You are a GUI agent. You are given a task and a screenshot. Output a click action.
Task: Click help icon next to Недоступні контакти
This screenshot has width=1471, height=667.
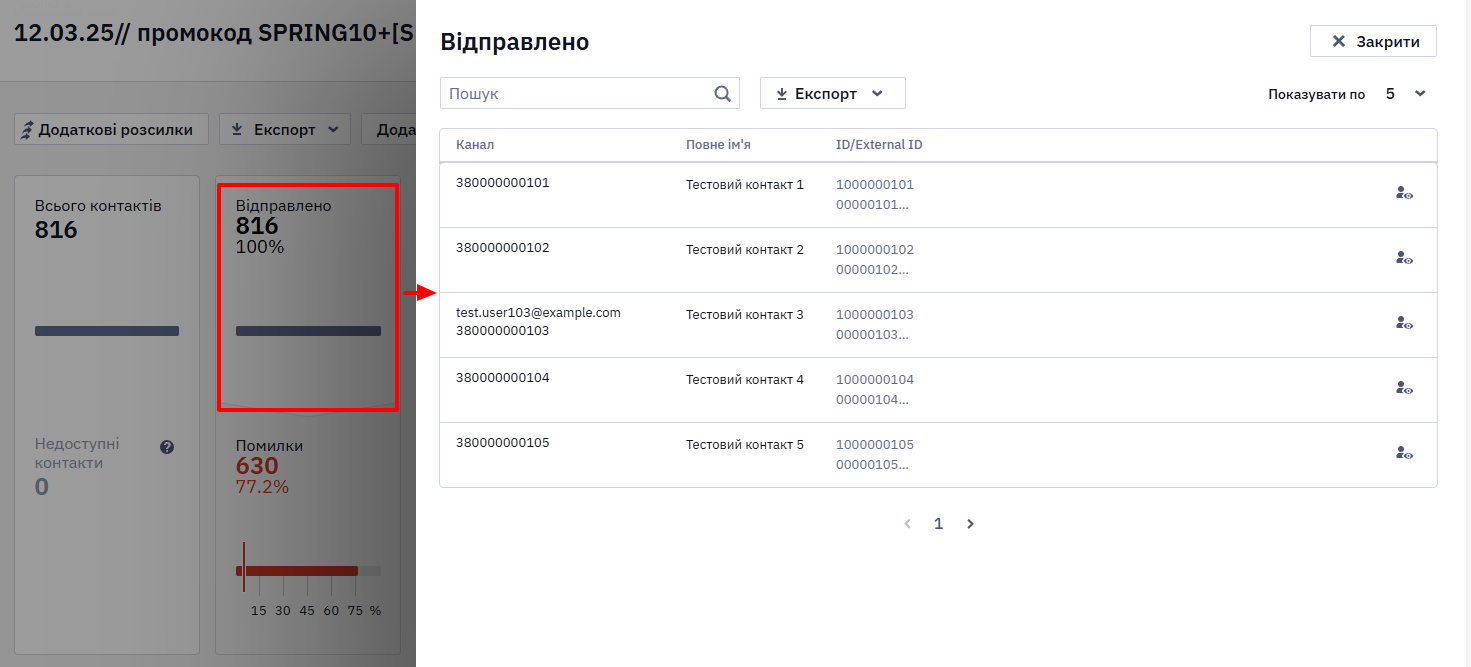click(x=167, y=447)
